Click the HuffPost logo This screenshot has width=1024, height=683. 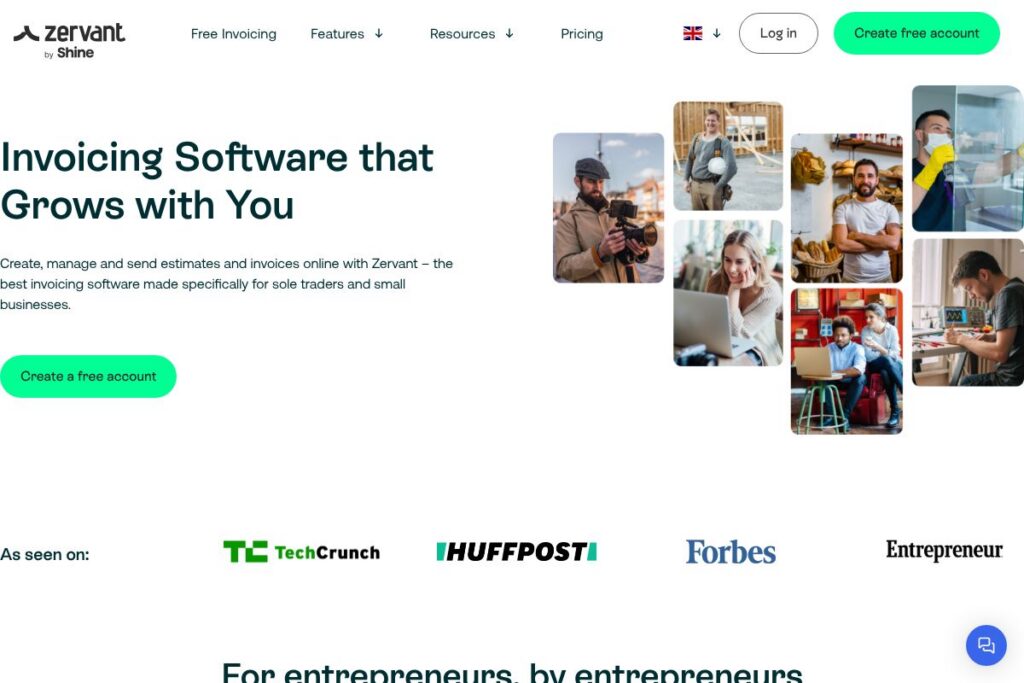[516, 552]
